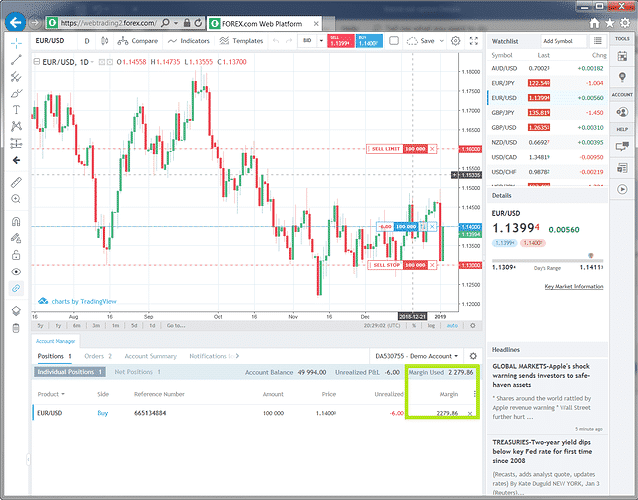This screenshot has width=638, height=500.
Task: Toggle percent scale on chart
Action: tap(414, 325)
